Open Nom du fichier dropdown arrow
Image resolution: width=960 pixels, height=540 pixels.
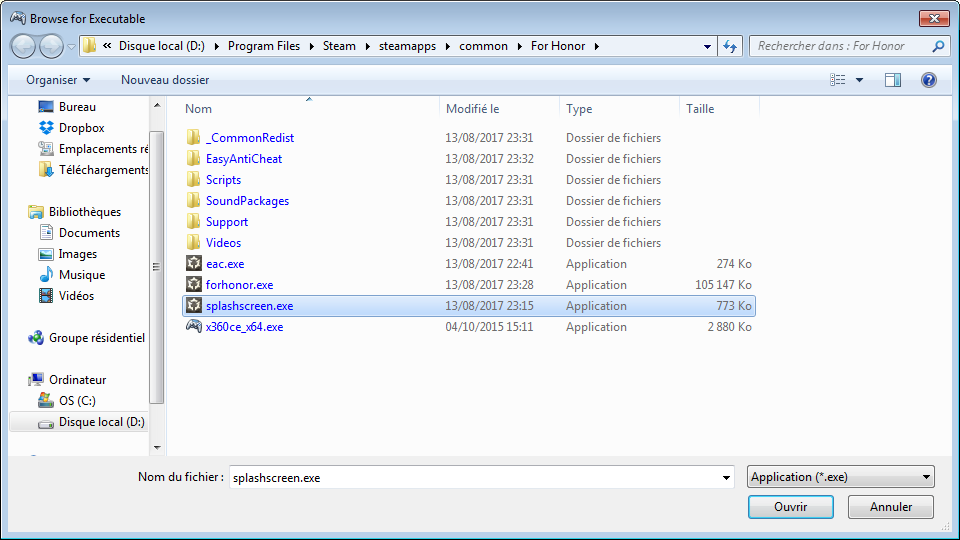(x=726, y=478)
